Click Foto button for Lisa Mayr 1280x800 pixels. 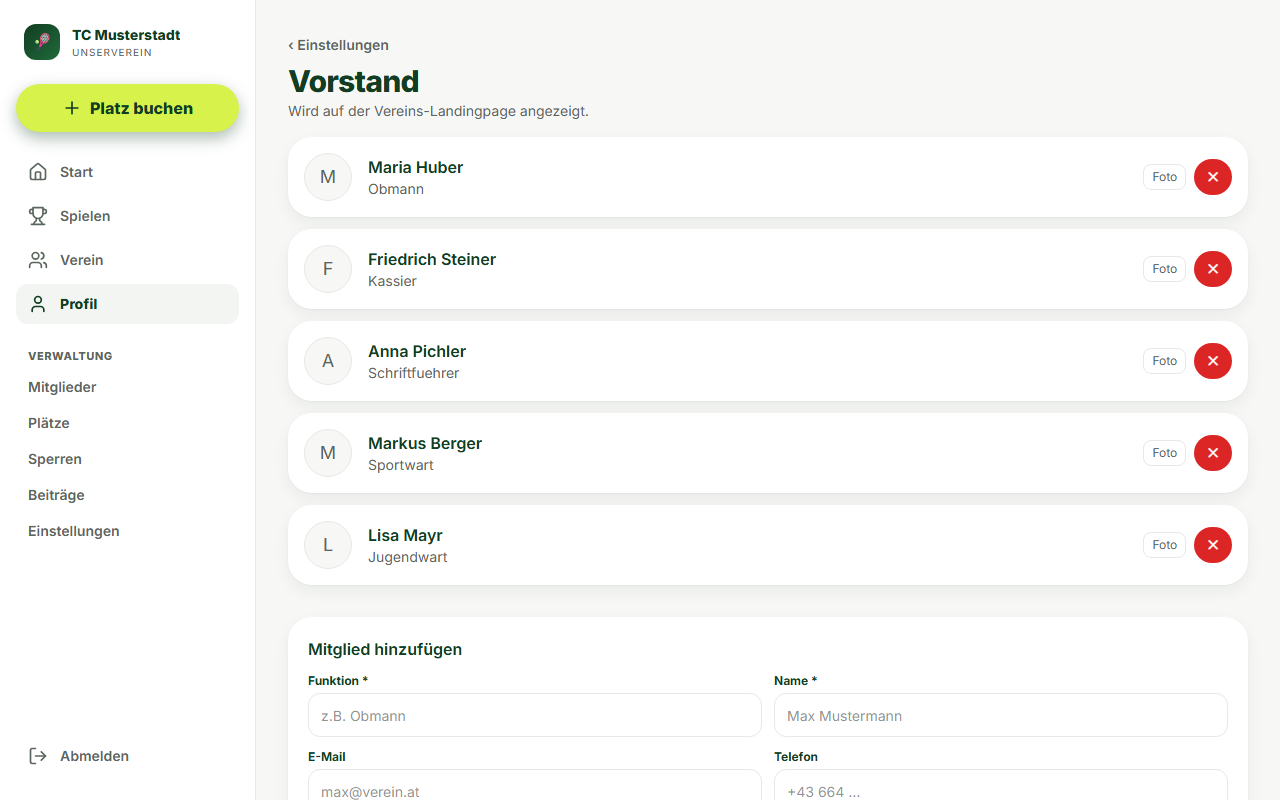(x=1164, y=545)
